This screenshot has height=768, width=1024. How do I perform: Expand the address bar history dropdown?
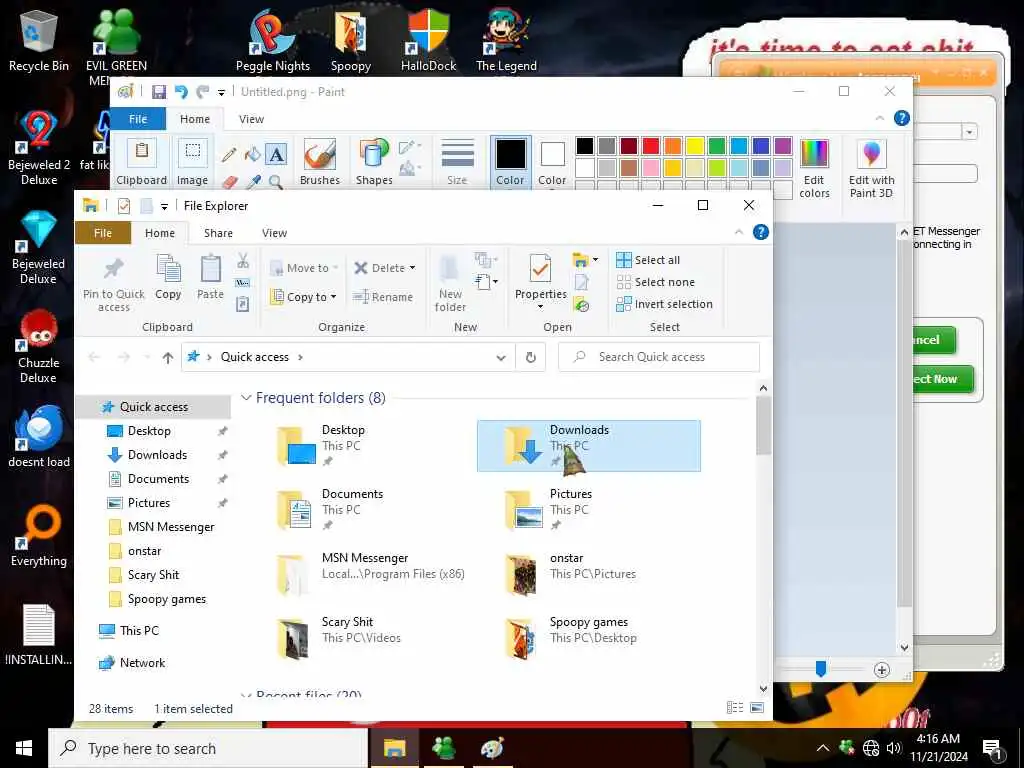click(x=501, y=357)
